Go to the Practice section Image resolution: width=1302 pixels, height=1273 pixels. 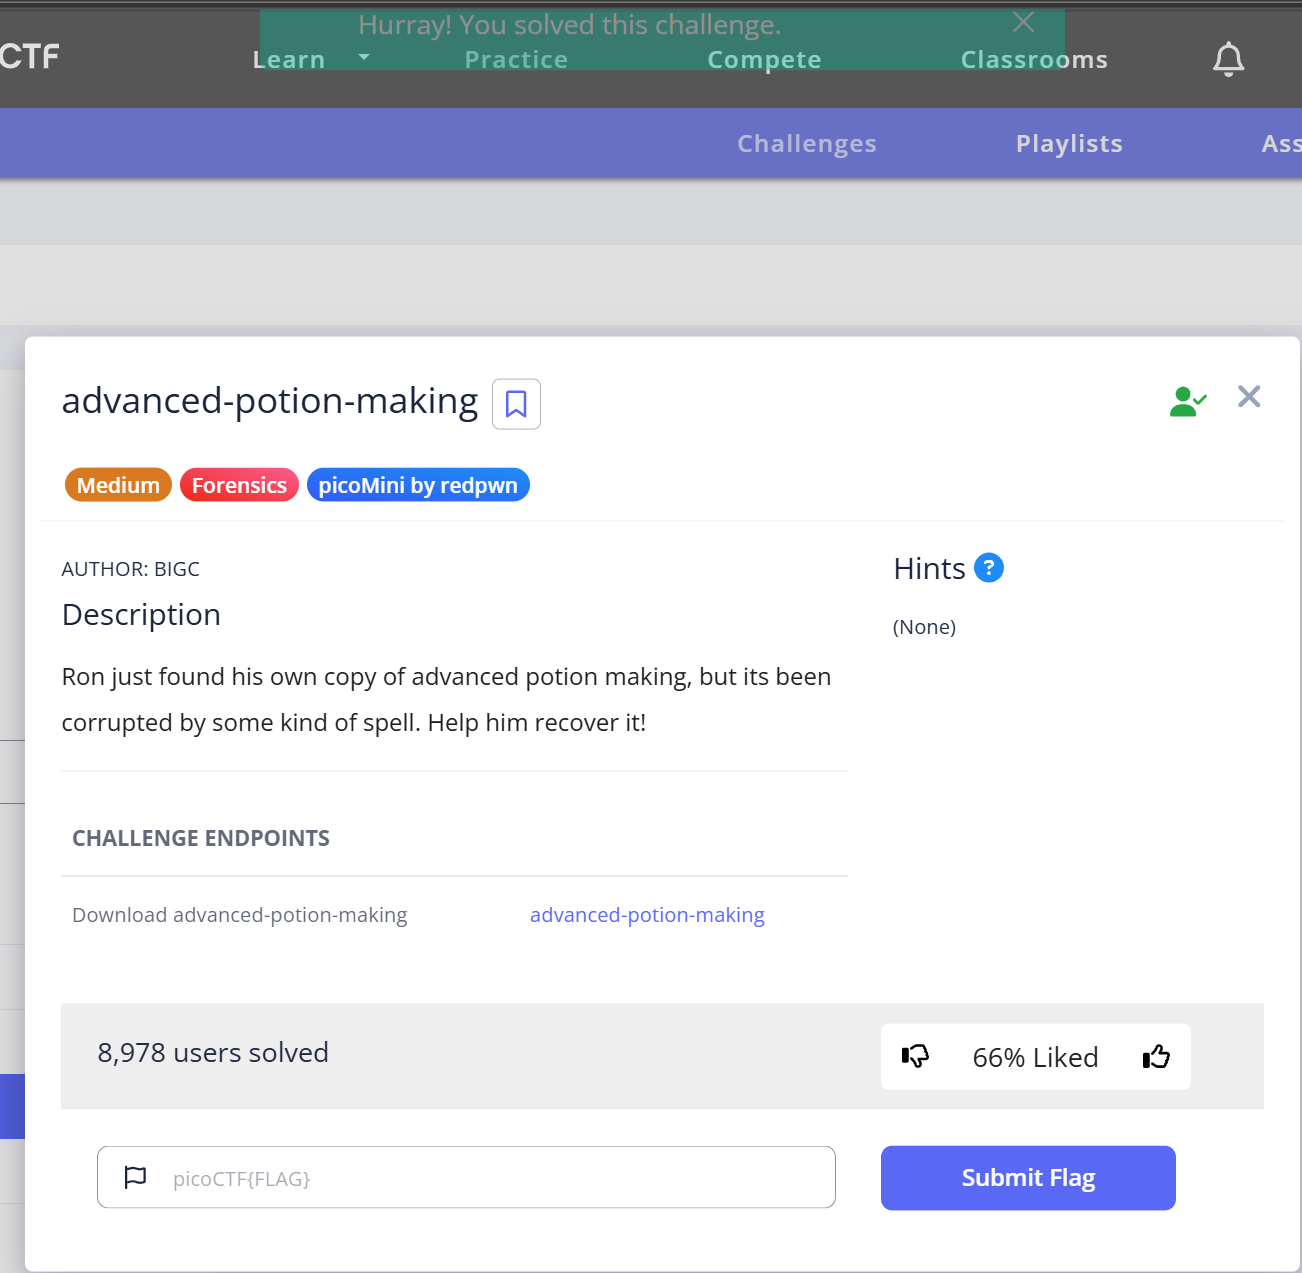click(516, 60)
